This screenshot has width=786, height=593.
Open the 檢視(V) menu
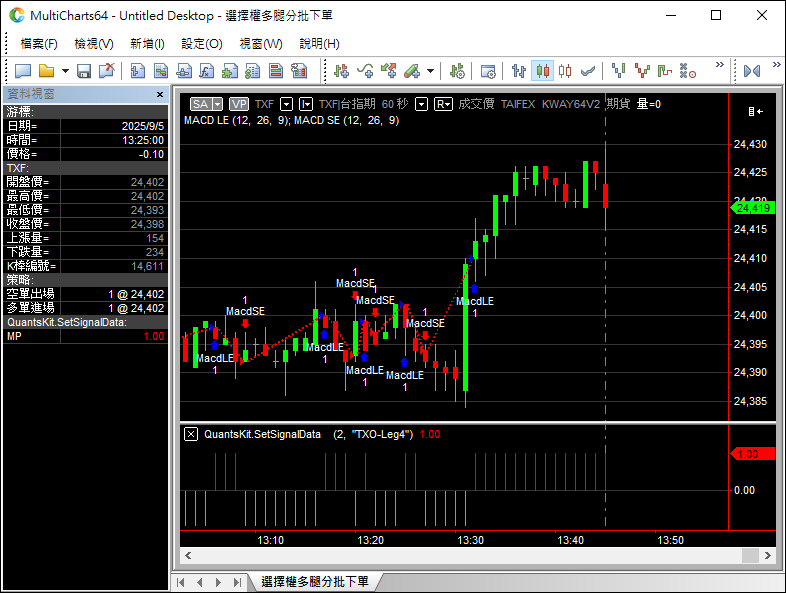[x=94, y=44]
